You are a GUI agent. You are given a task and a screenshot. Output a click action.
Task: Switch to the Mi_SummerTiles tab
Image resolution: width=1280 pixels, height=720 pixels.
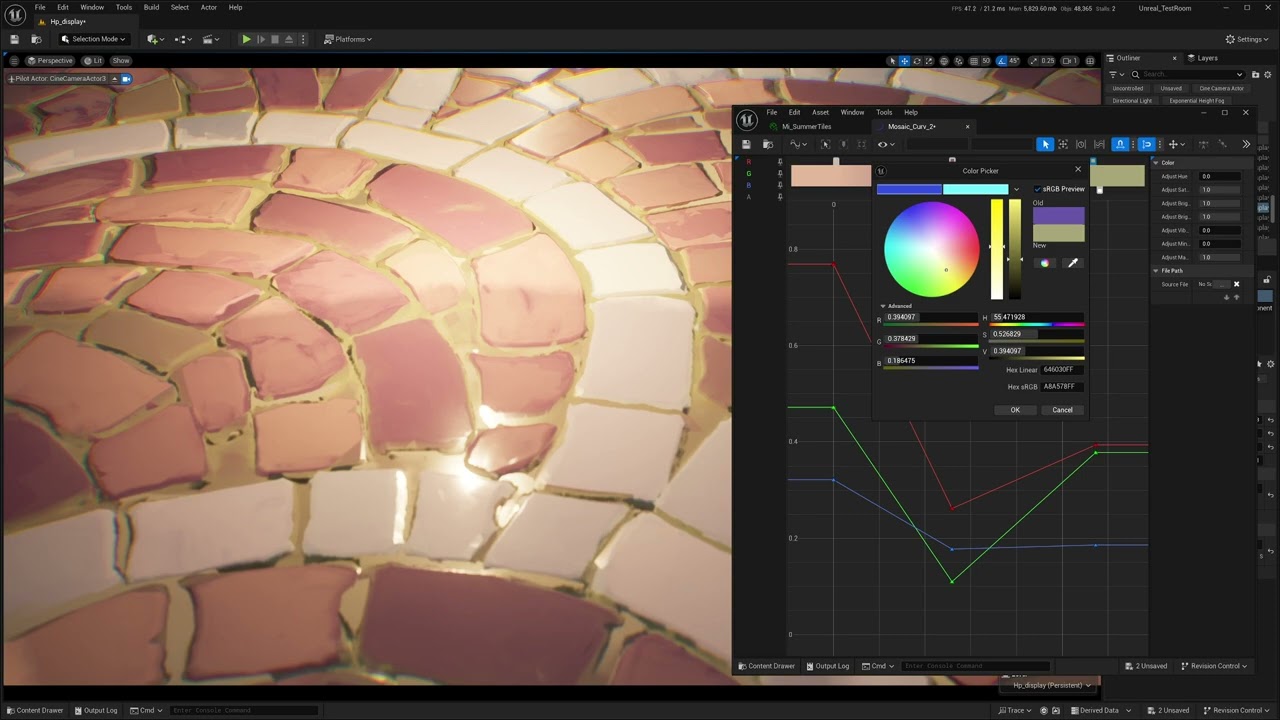pyautogui.click(x=807, y=127)
